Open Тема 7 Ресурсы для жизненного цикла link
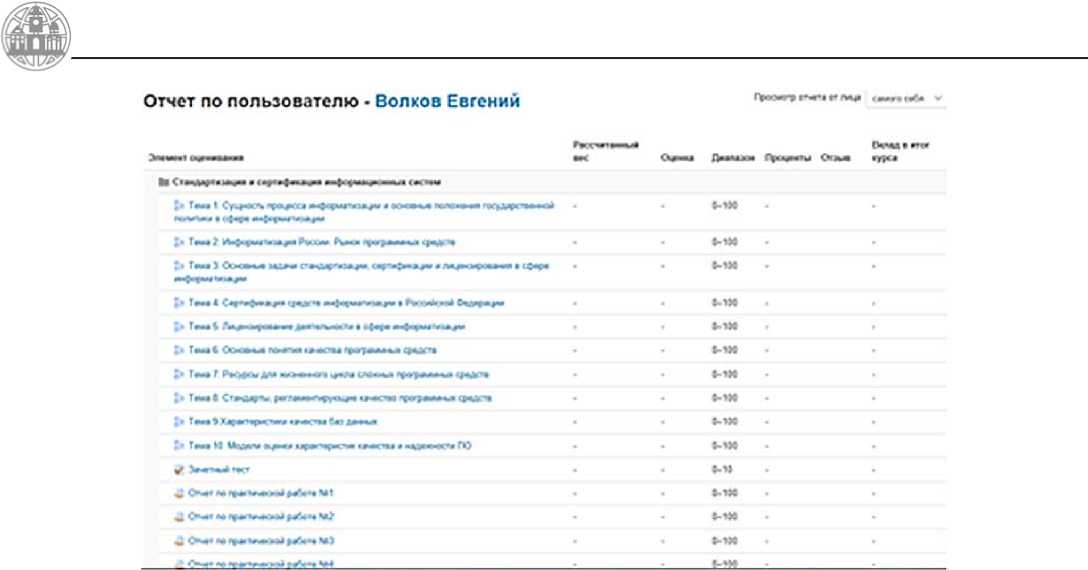The width and height of the screenshot is (1088, 570). [x=339, y=374]
